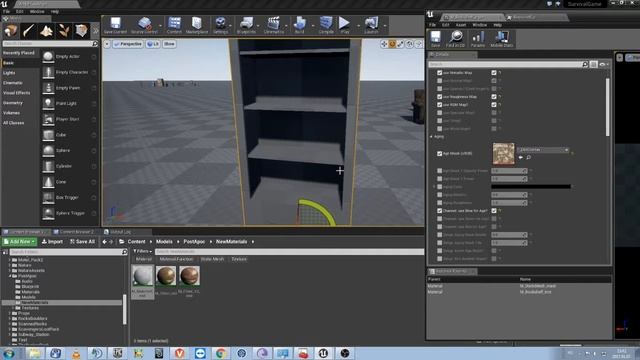Open the Filters dropdown in content browser
640x360 pixels.
point(142,251)
